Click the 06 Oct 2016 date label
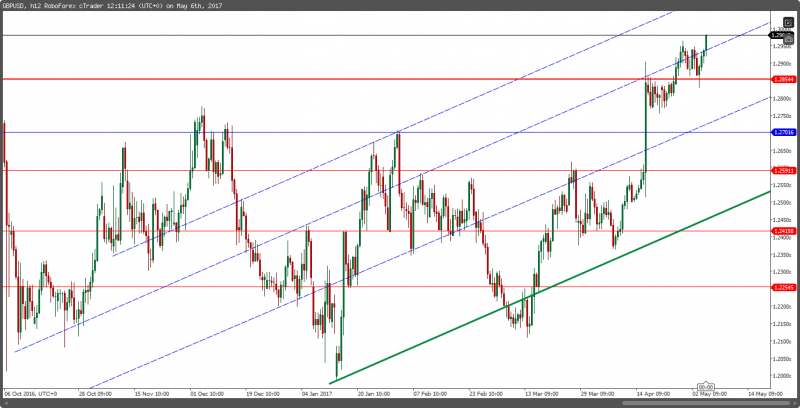The width and height of the screenshot is (800, 408). coord(30,394)
